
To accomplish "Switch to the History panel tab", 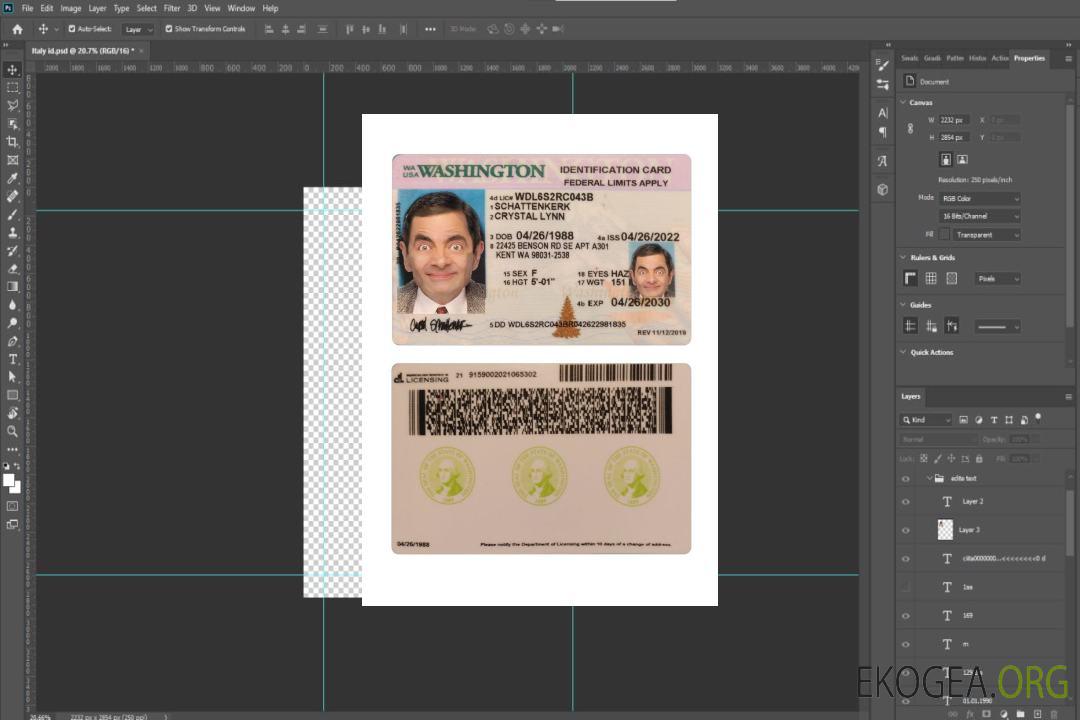I will pyautogui.click(x=977, y=58).
